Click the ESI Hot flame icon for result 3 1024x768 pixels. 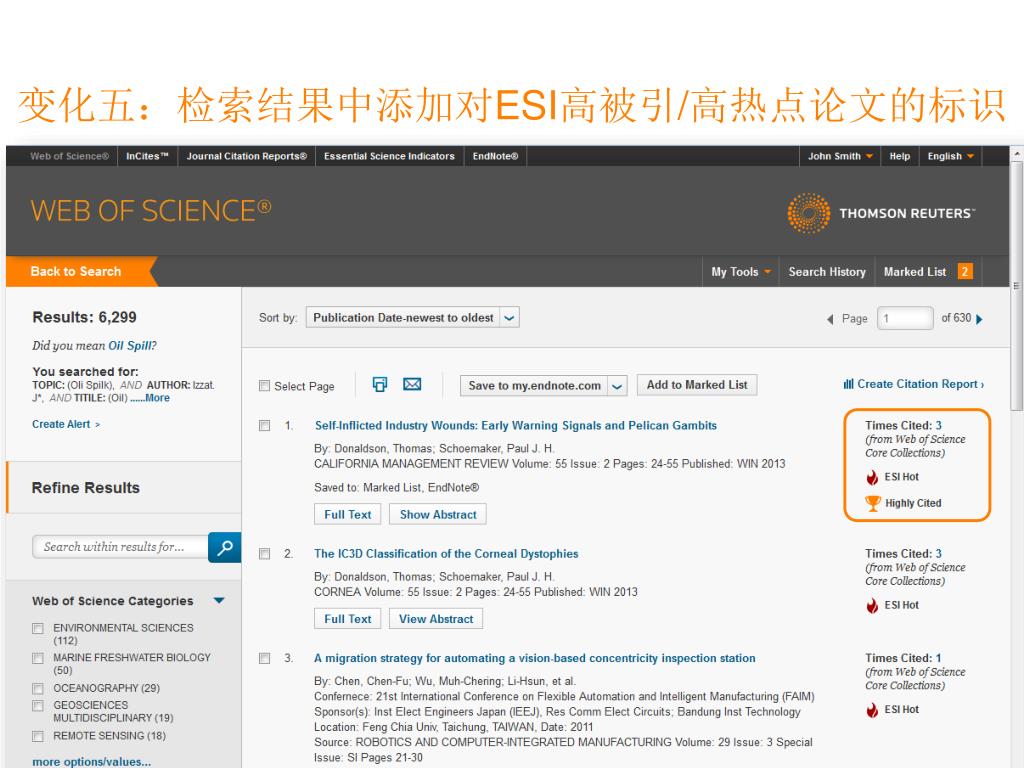872,710
